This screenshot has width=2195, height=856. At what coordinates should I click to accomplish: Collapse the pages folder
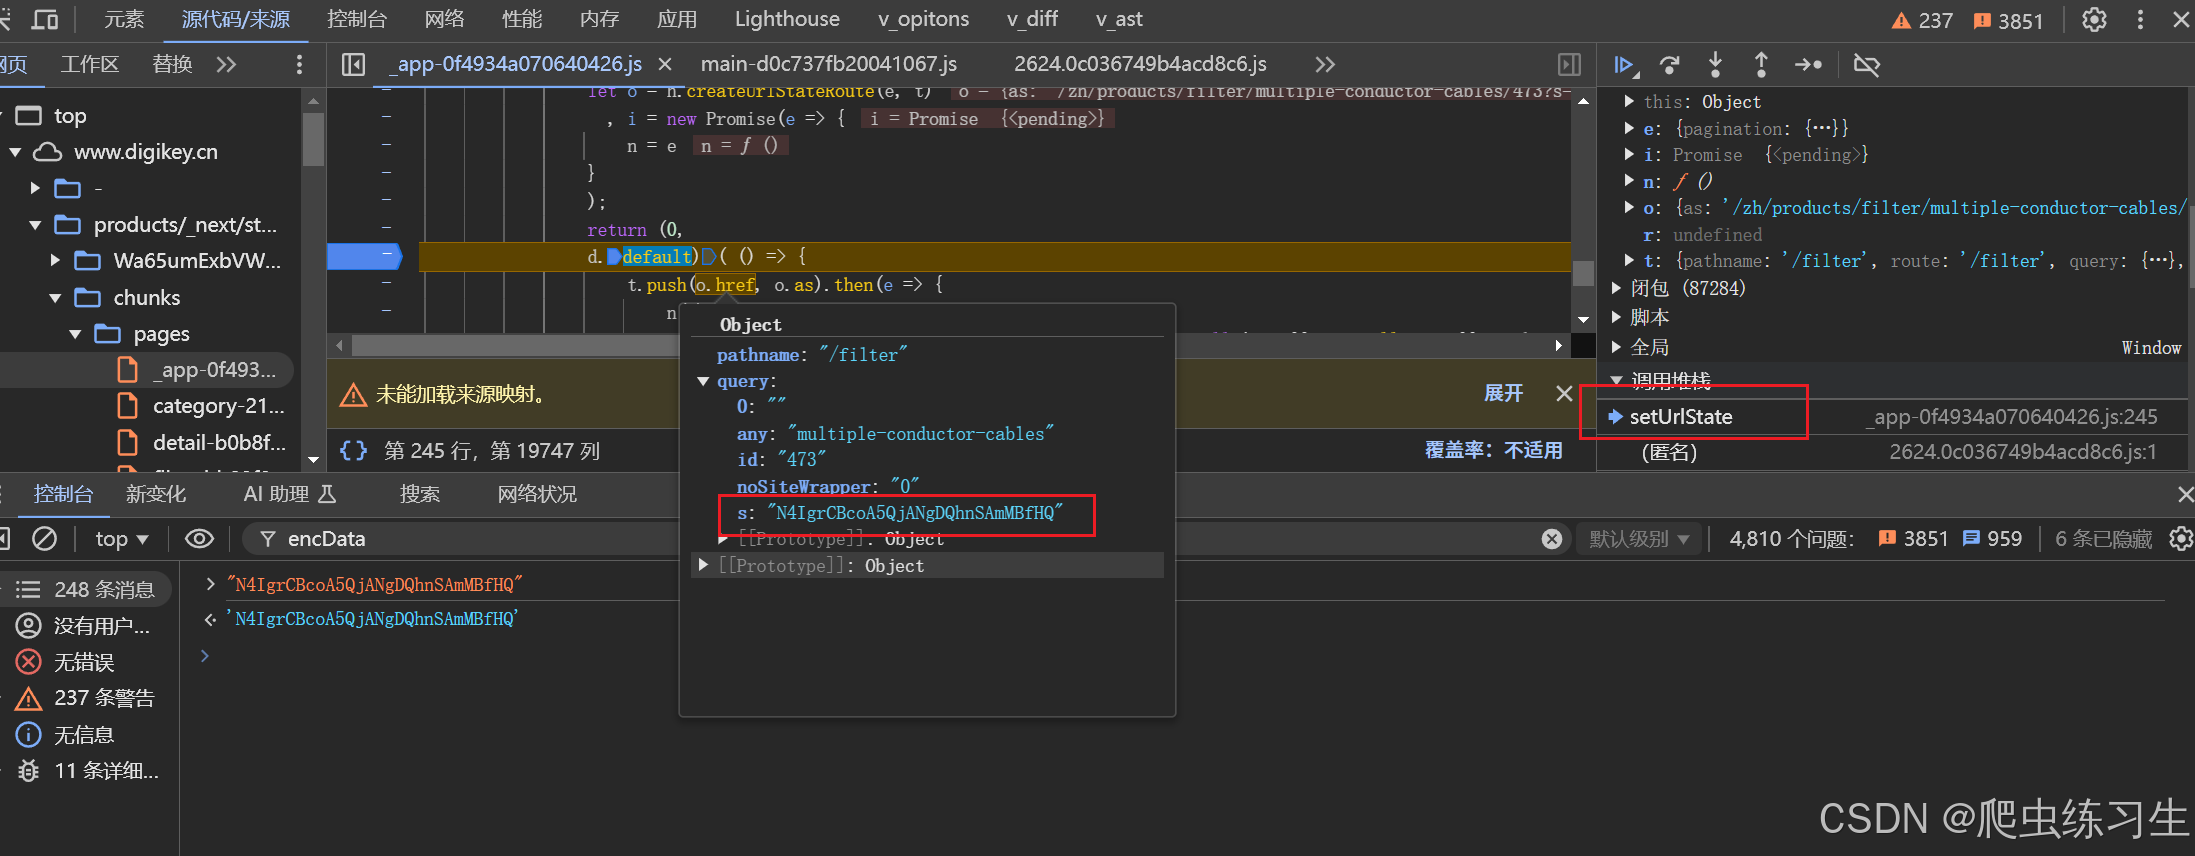[76, 334]
